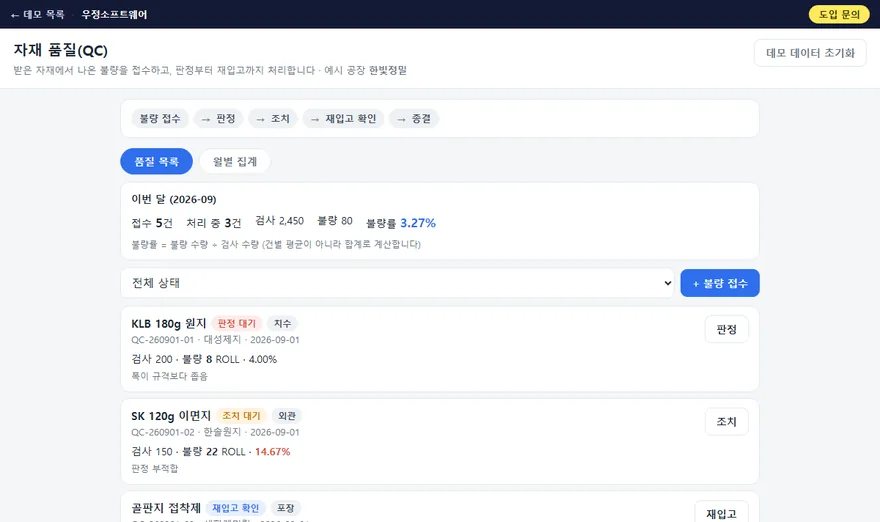
Task: Reset with 데모 데이터 초기화 button
Action: pyautogui.click(x=810, y=53)
